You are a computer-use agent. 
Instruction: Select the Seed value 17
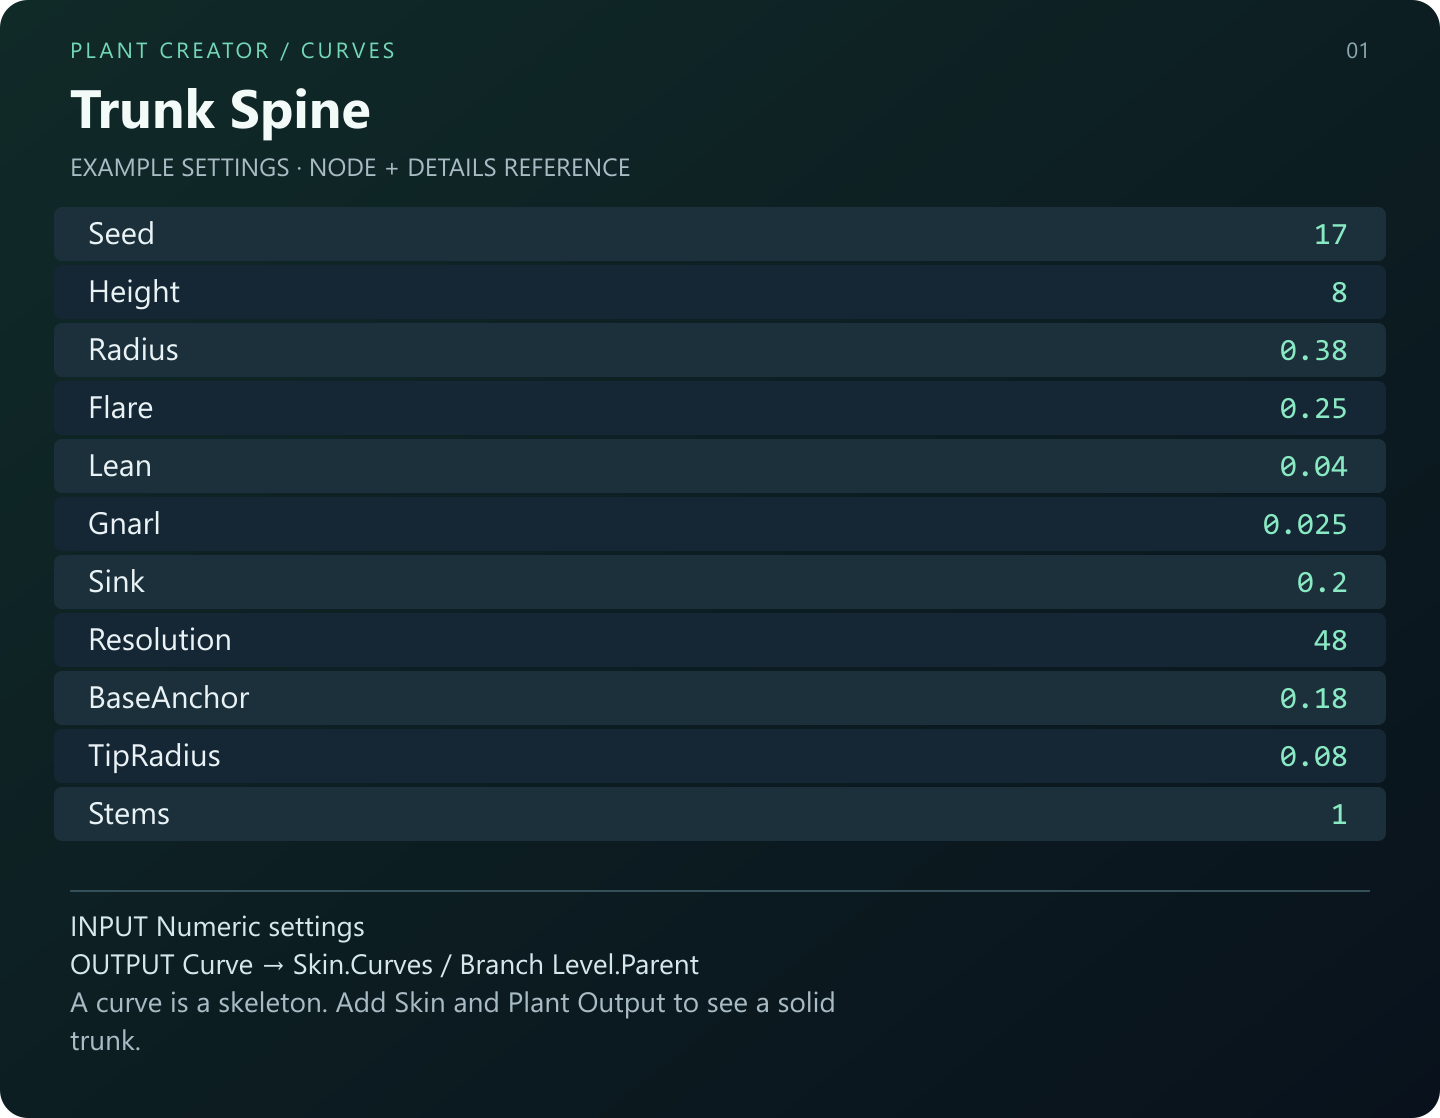point(1330,234)
